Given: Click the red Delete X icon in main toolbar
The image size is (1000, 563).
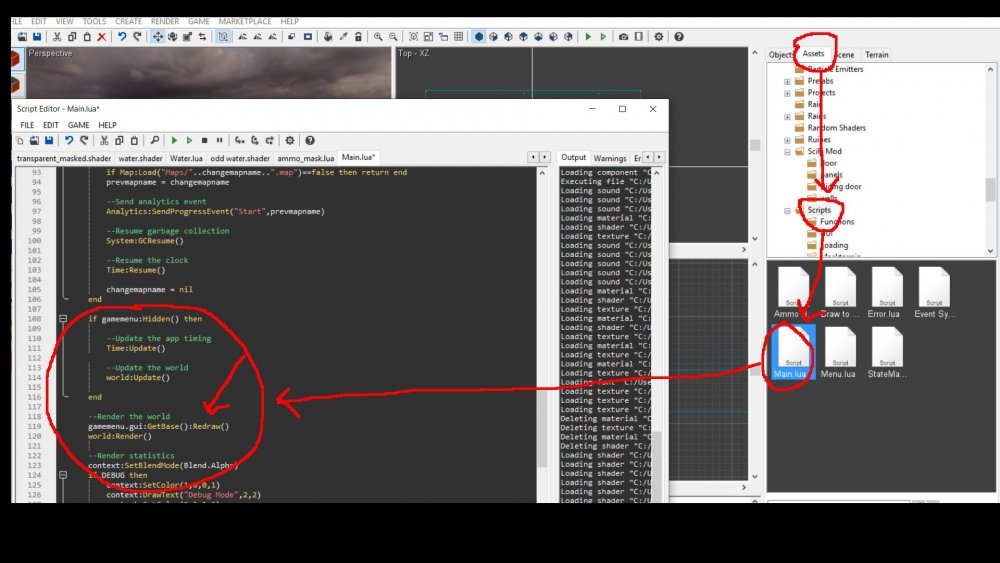Looking at the screenshot, I should [x=101, y=37].
